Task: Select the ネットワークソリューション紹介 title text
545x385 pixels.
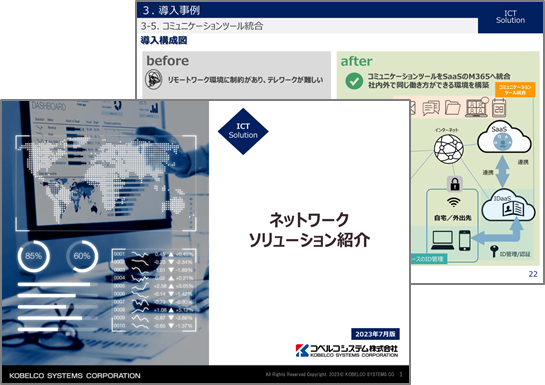Action: point(309,230)
